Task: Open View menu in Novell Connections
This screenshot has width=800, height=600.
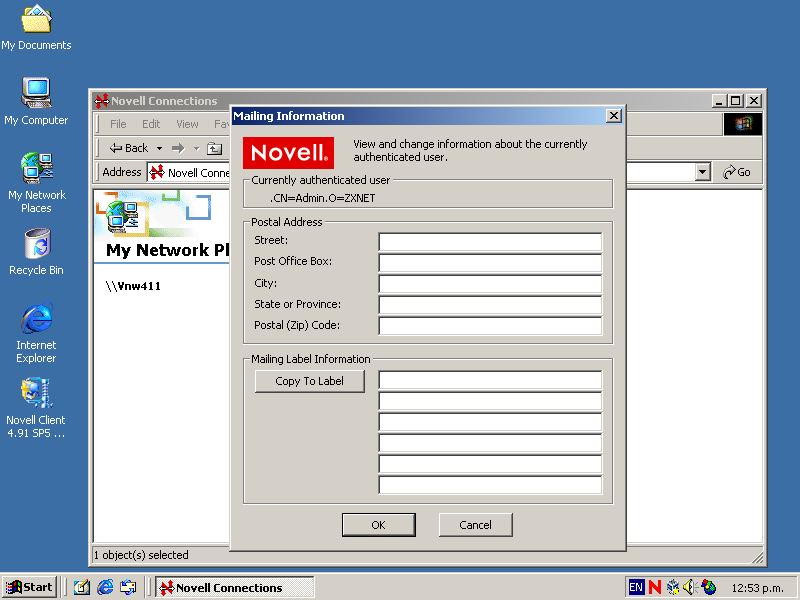Action: (x=187, y=124)
